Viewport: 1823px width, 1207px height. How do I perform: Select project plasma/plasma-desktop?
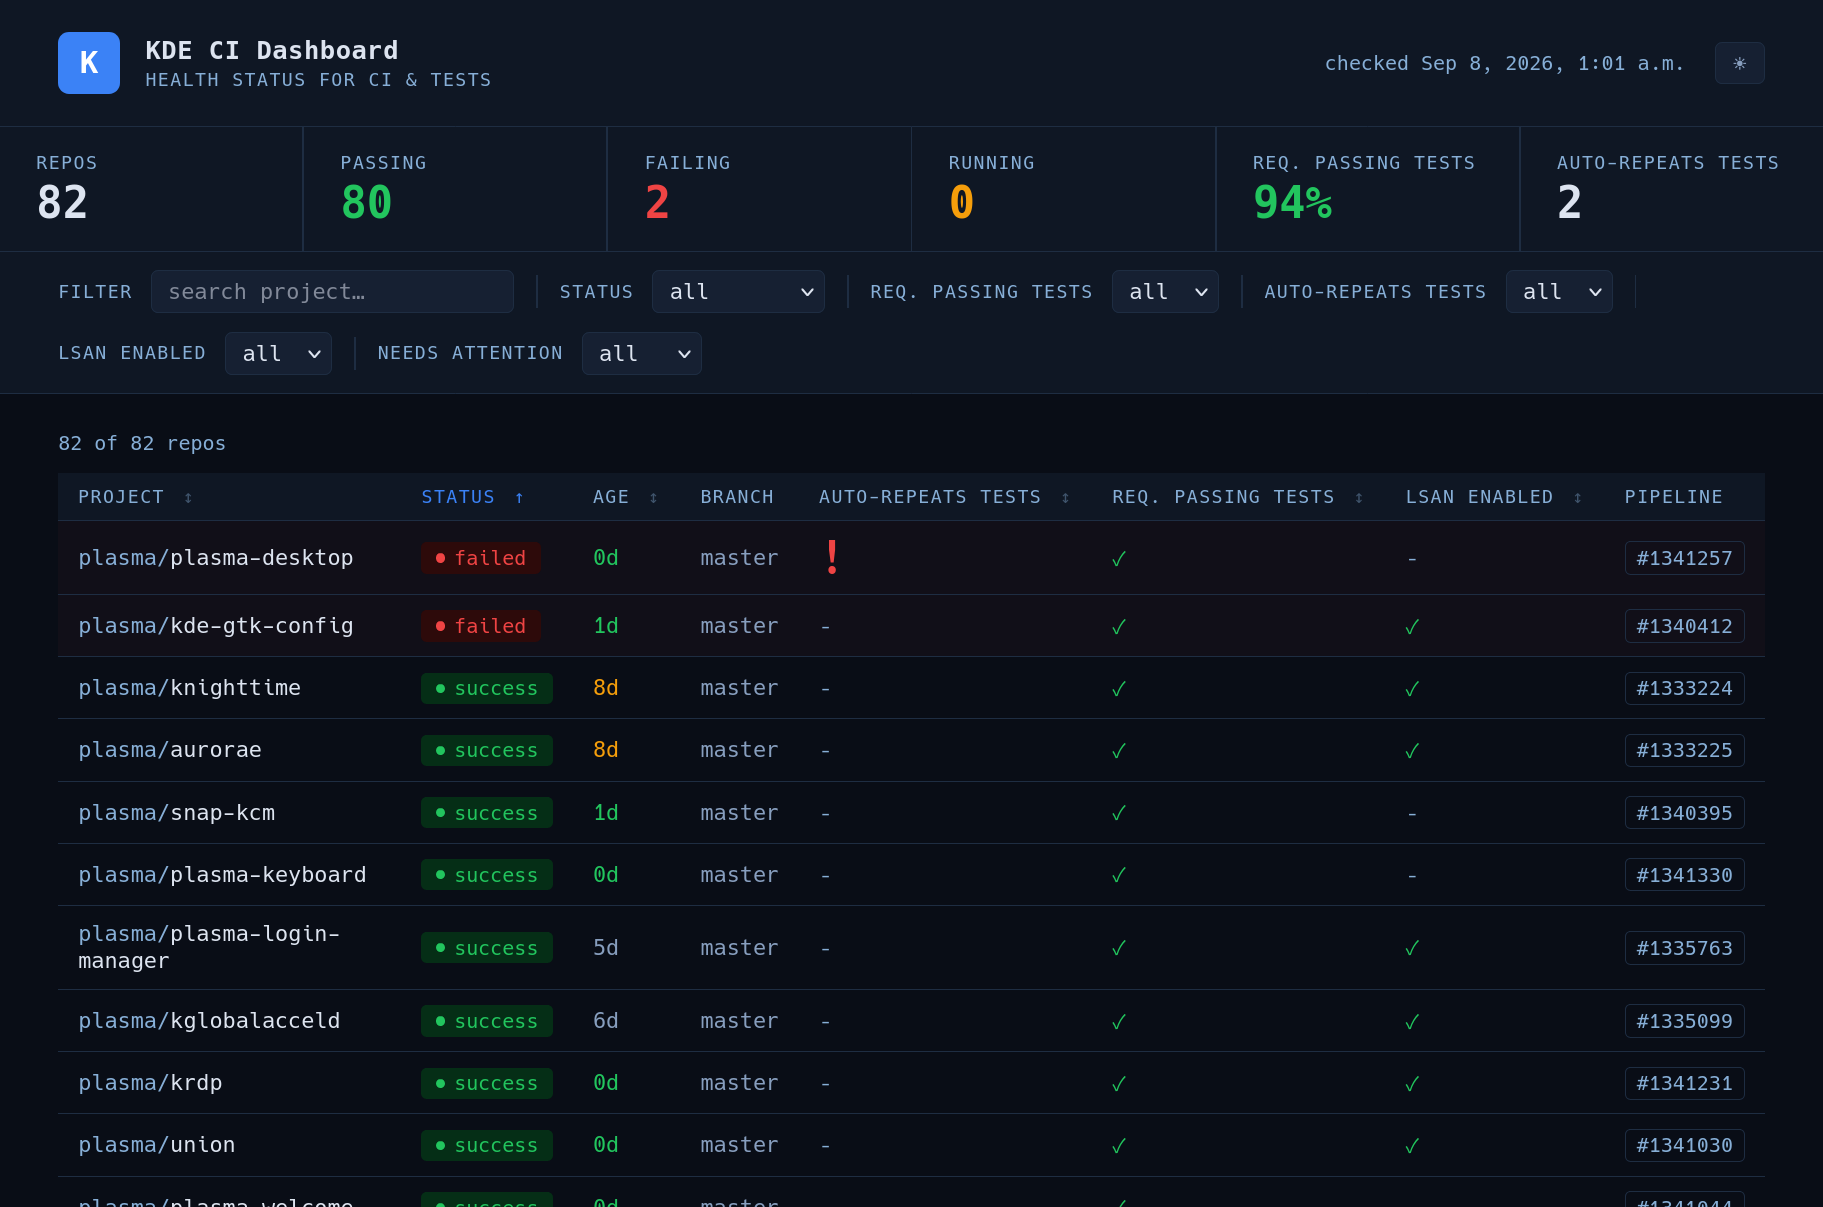[216, 558]
